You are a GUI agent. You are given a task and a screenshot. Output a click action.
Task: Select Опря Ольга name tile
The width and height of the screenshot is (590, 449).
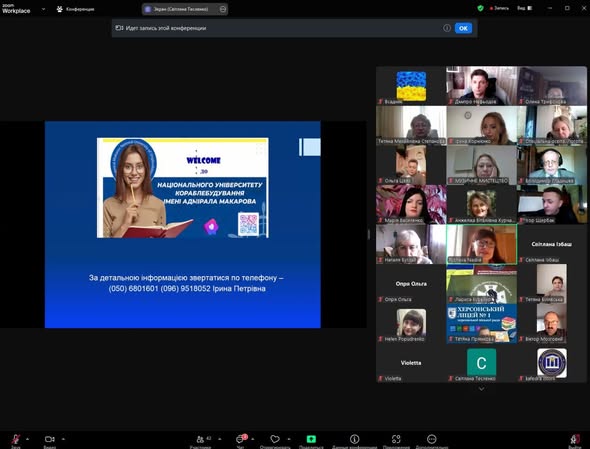[x=411, y=284]
